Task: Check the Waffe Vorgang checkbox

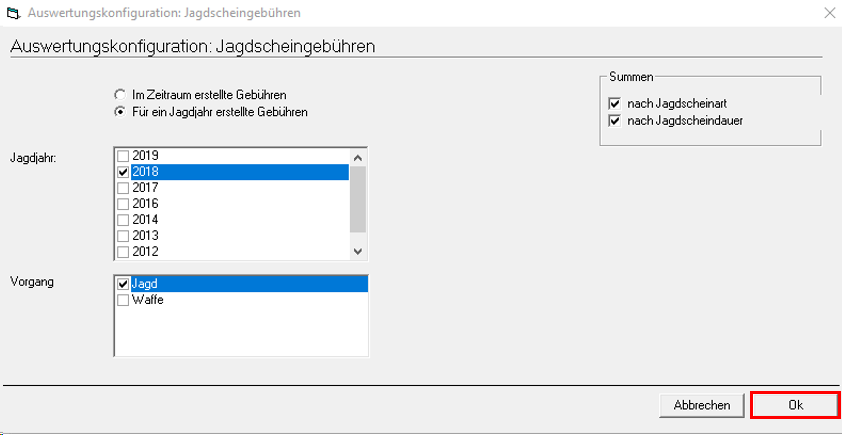Action: [x=123, y=300]
